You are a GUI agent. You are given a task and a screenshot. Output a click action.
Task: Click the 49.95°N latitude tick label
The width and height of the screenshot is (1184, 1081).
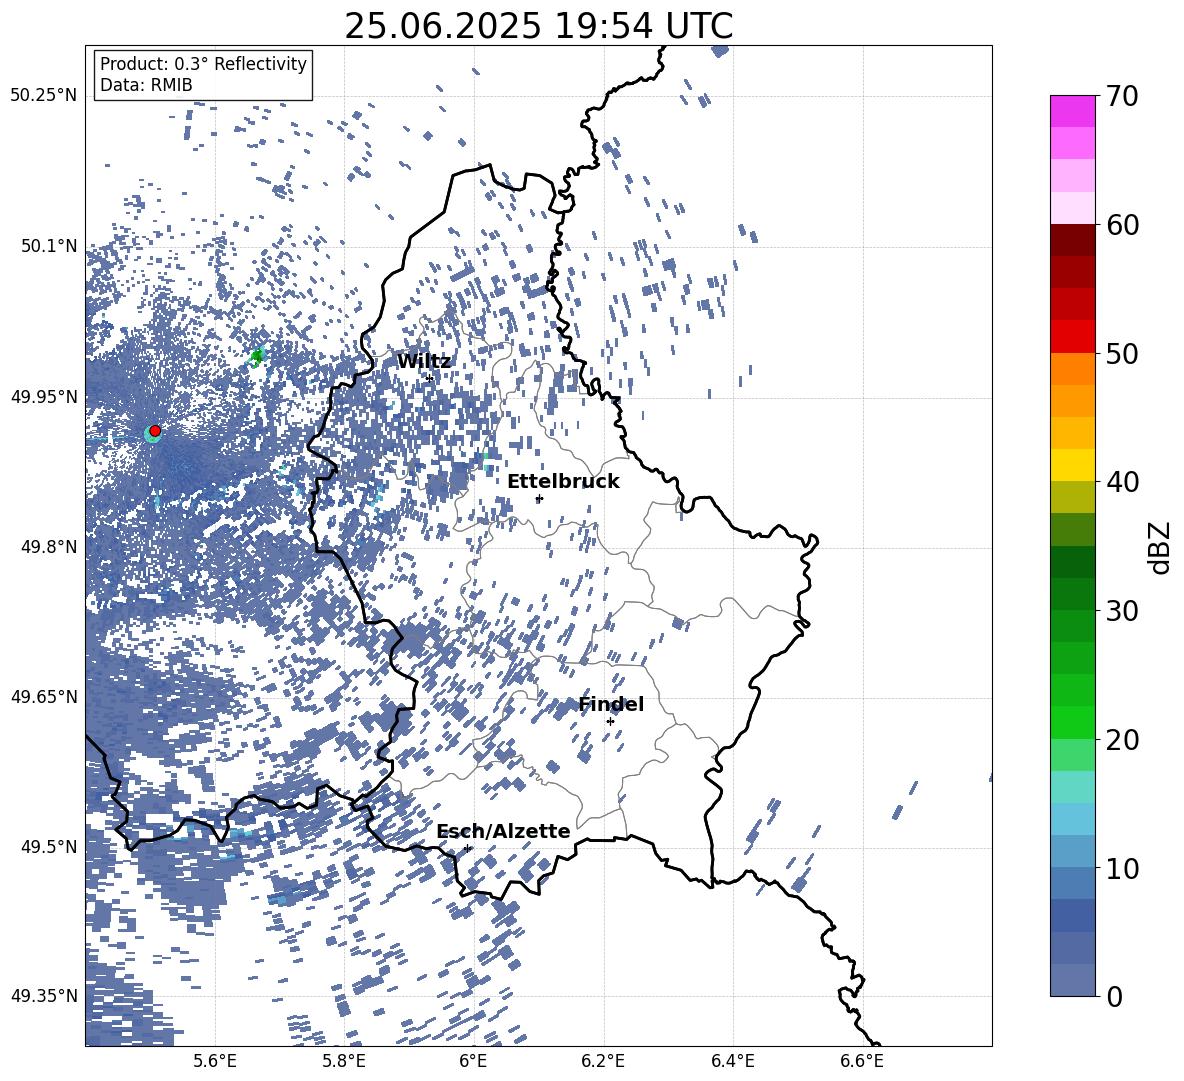coord(44,396)
